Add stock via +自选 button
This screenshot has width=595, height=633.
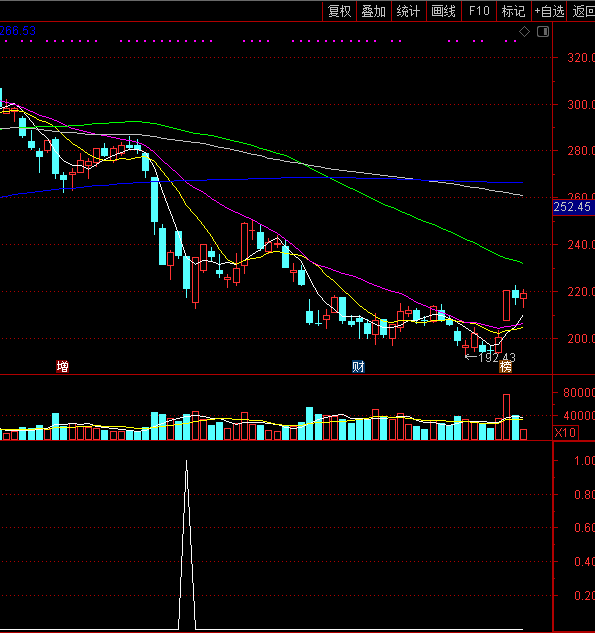point(549,11)
